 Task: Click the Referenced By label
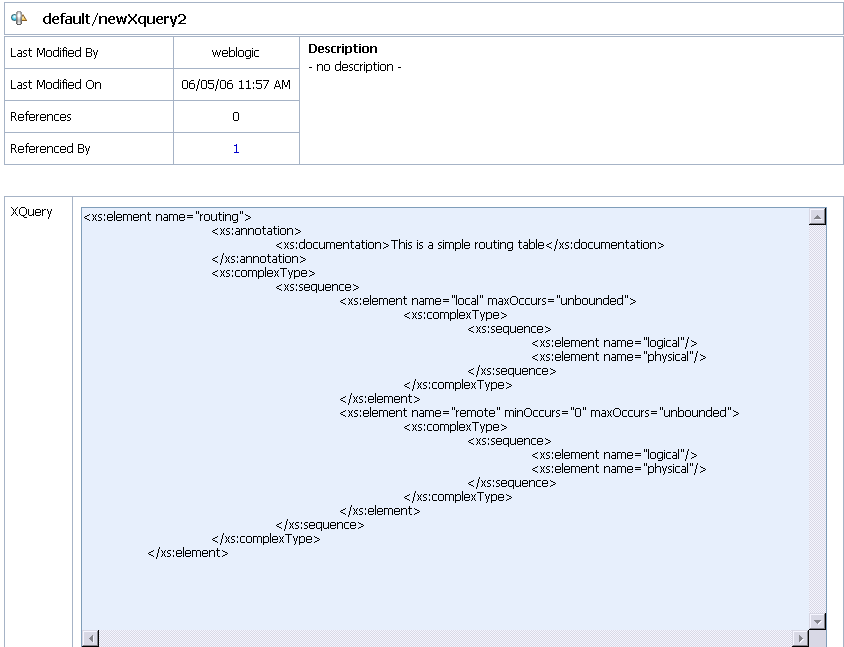pos(50,149)
